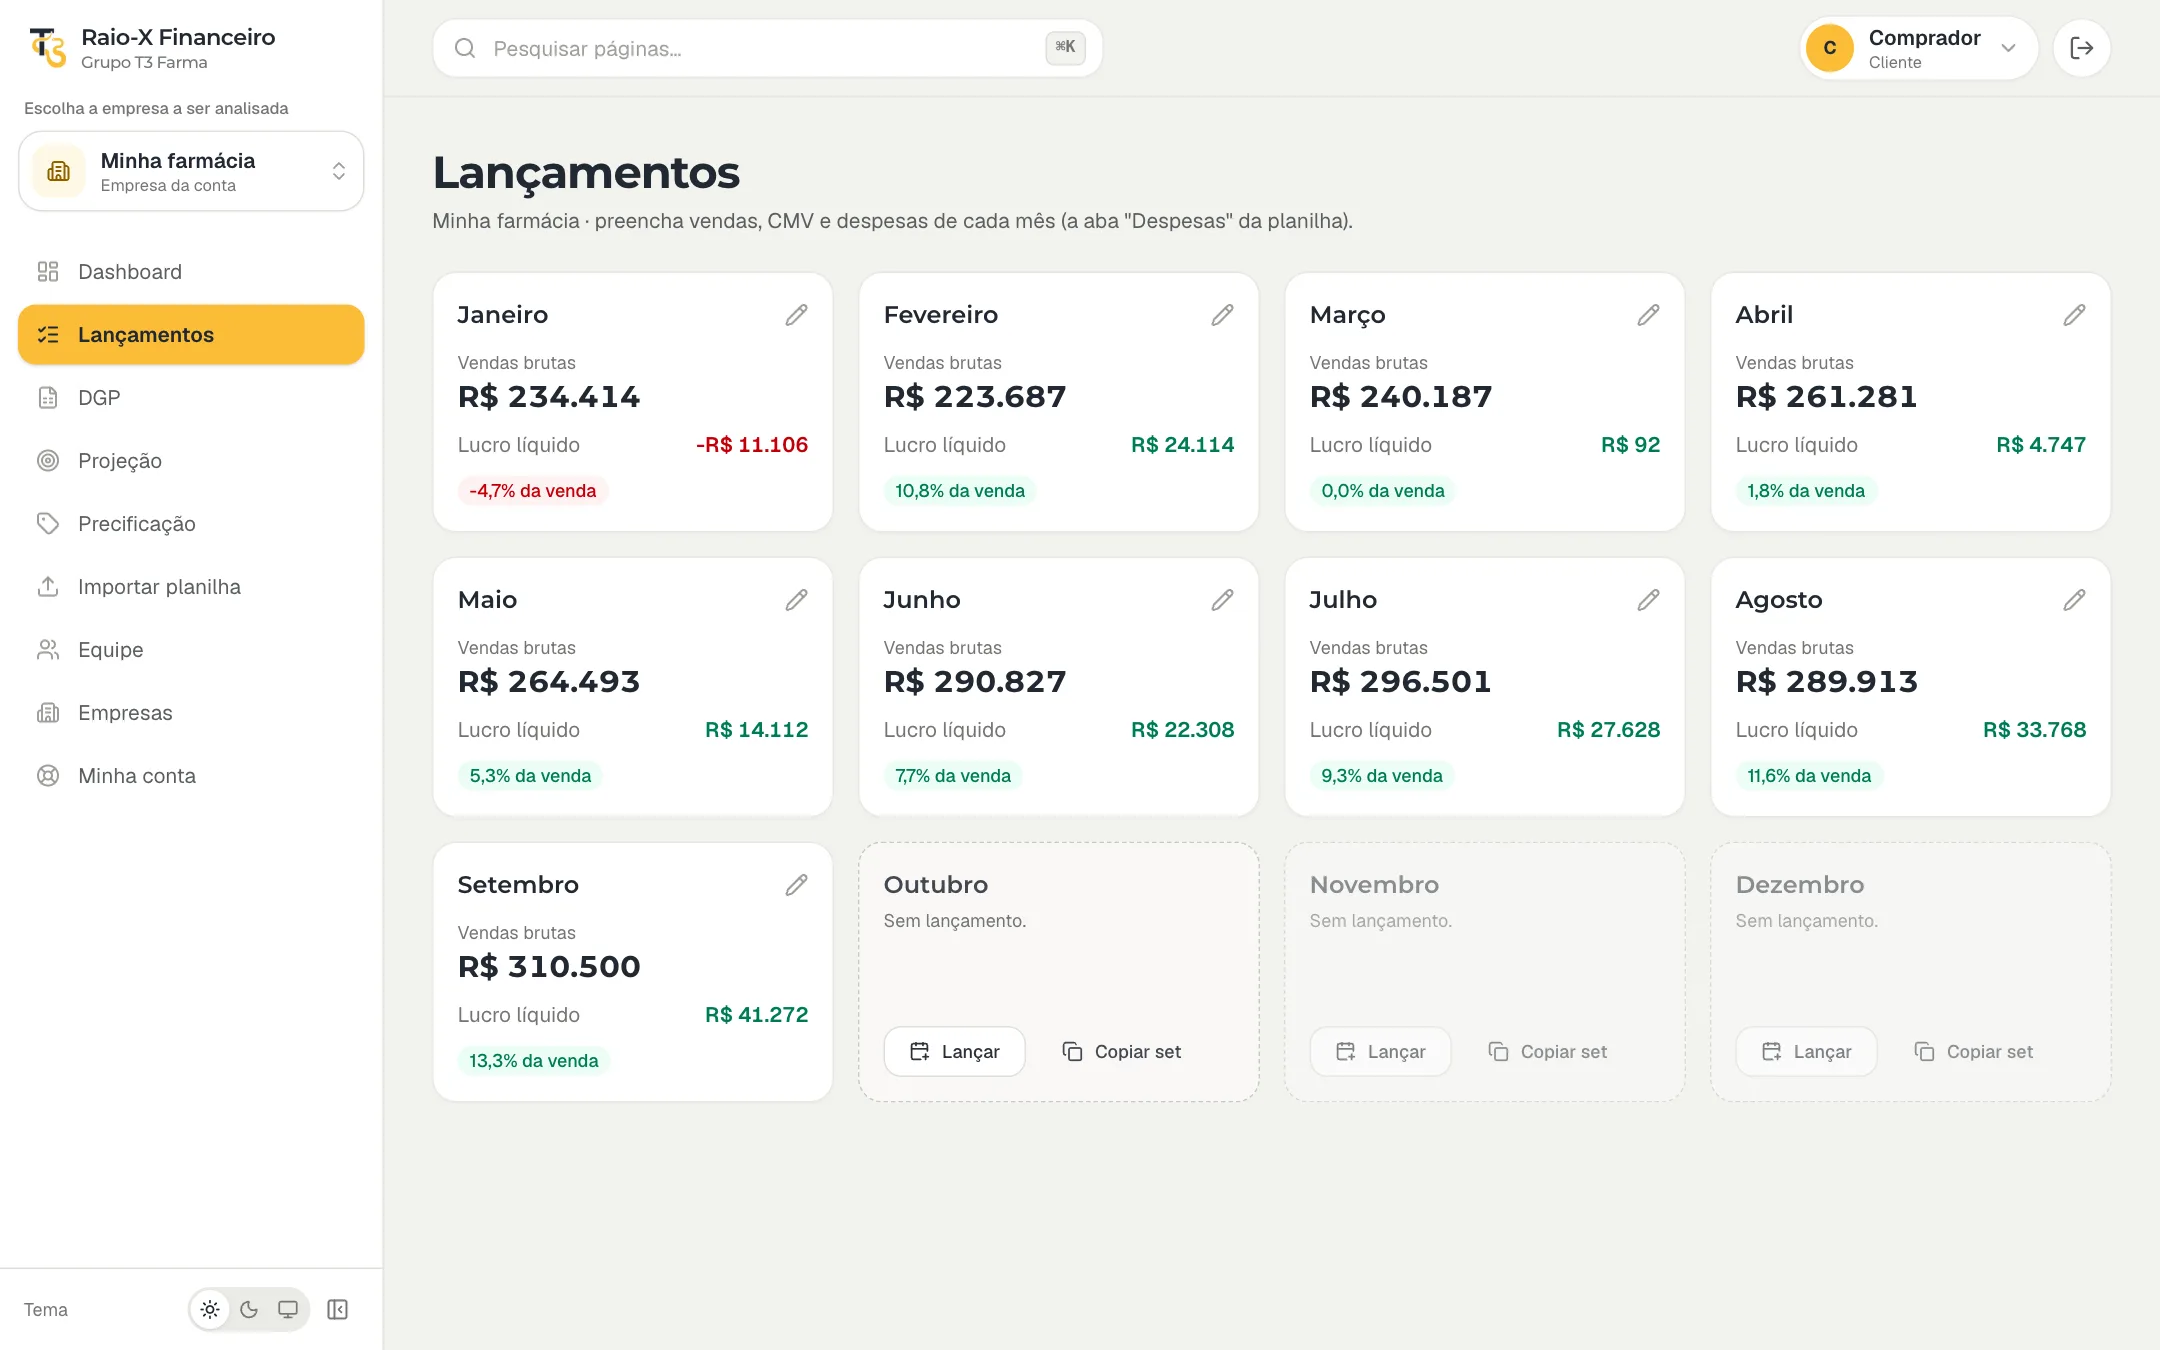Open Precificação section
Image resolution: width=2160 pixels, height=1350 pixels.
point(191,524)
